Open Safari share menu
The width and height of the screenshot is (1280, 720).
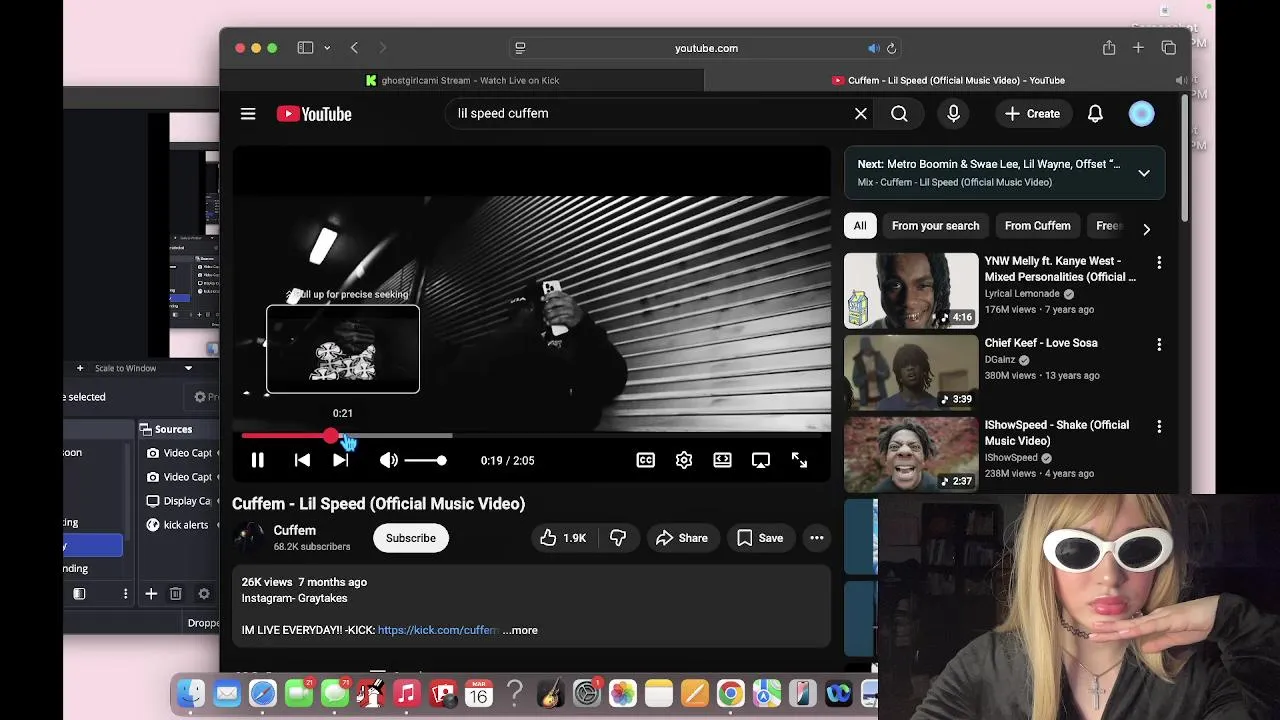(x=1109, y=48)
